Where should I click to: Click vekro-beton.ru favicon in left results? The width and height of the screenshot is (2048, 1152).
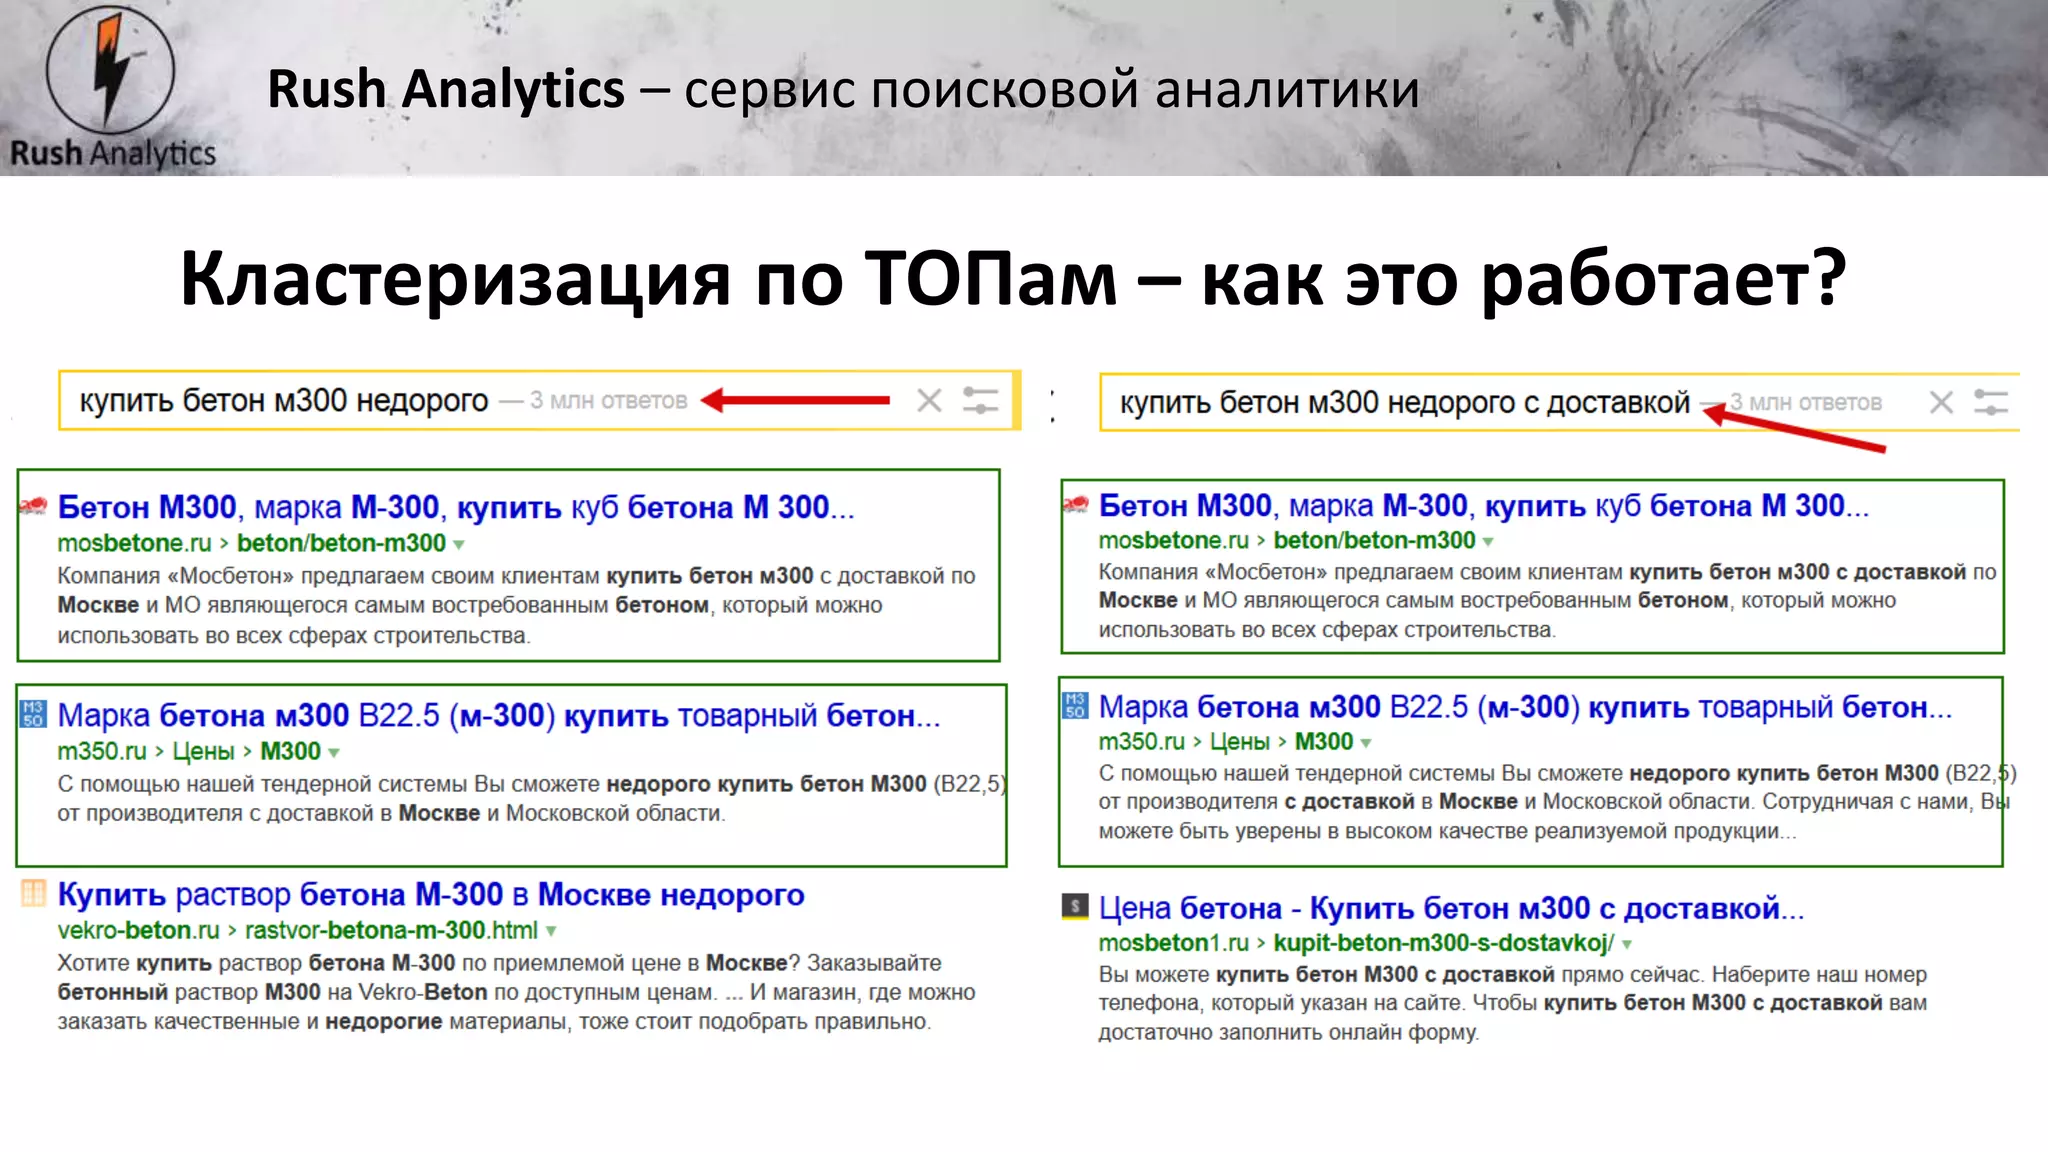point(33,893)
